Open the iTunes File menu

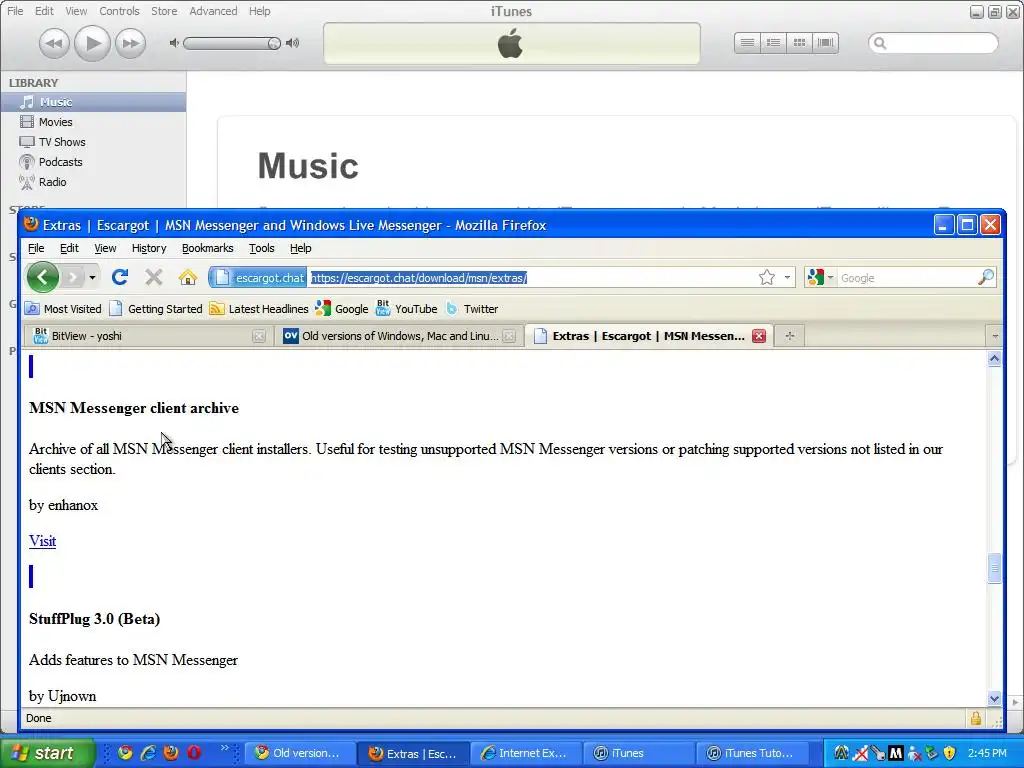15,11
